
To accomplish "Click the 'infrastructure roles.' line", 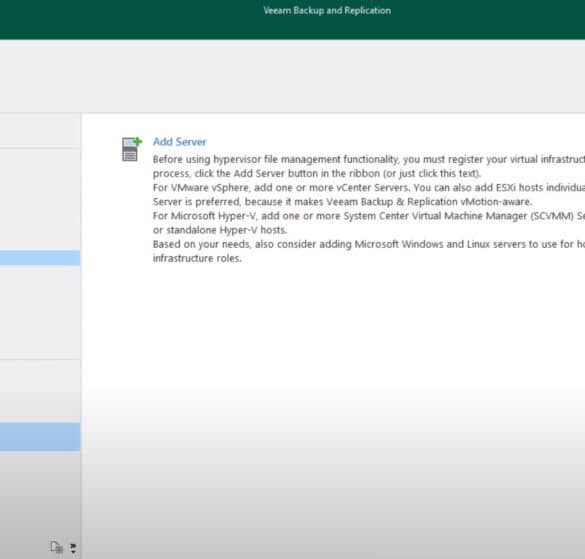I will point(197,258).
